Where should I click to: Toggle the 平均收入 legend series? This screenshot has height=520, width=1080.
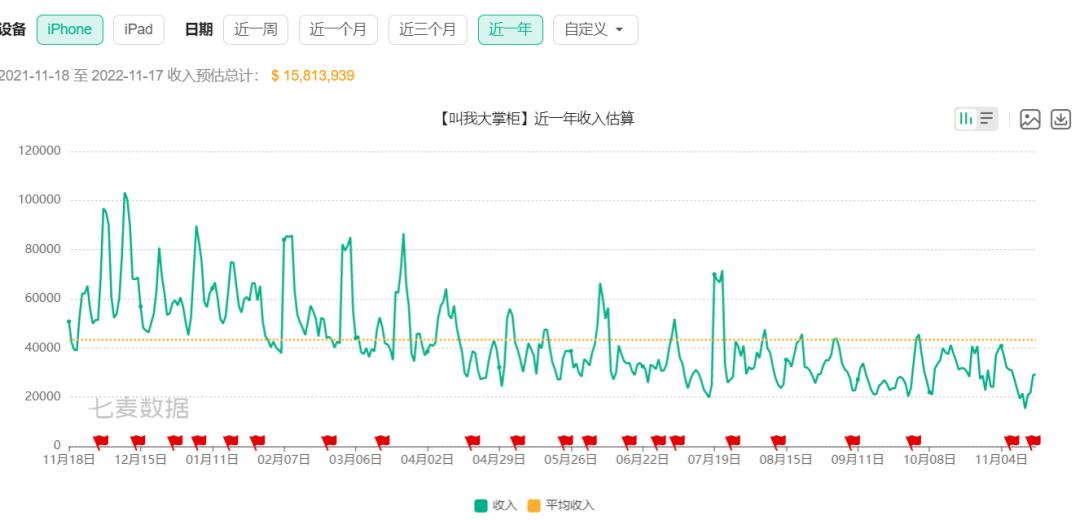560,506
